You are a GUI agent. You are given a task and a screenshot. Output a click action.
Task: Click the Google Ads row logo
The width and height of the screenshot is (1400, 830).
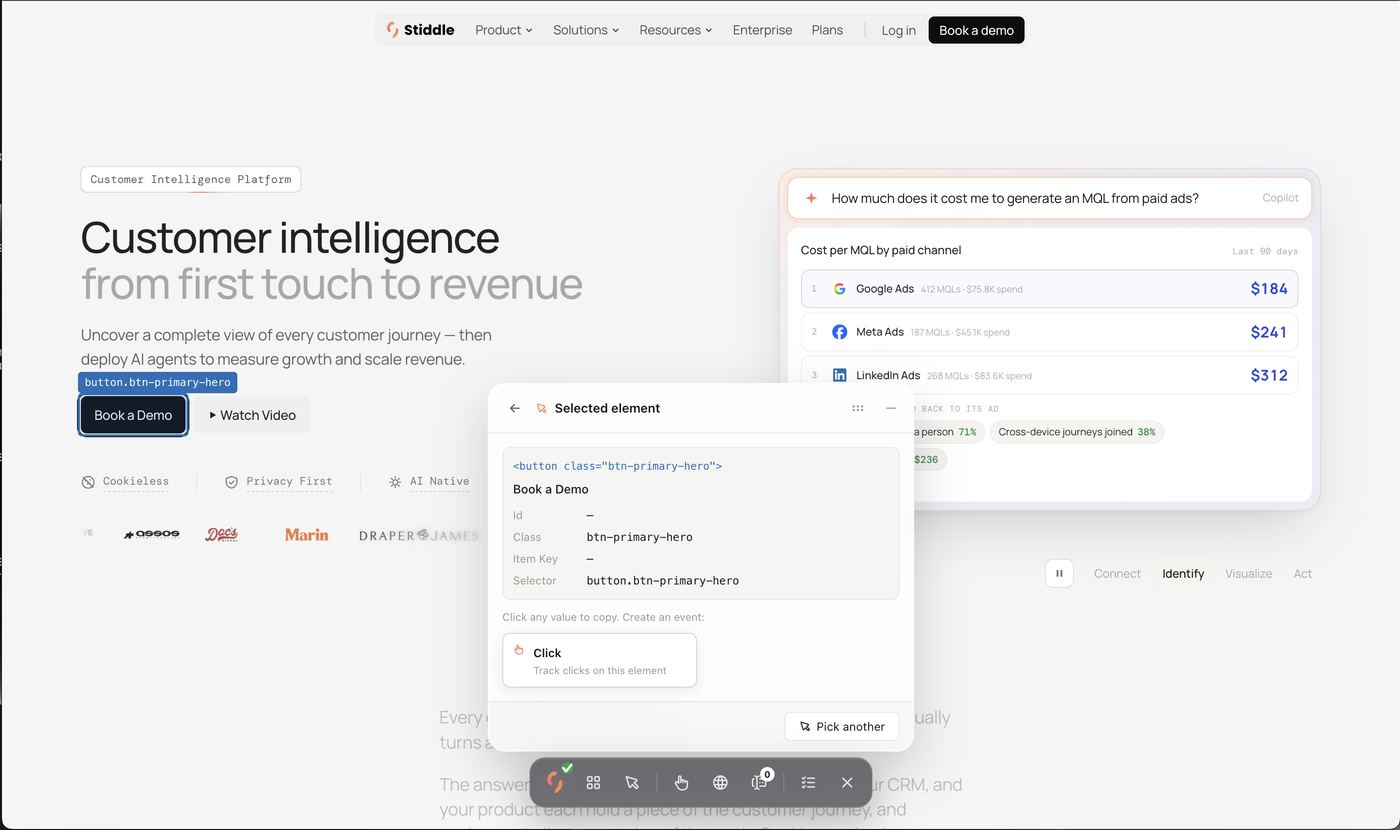[x=840, y=289]
